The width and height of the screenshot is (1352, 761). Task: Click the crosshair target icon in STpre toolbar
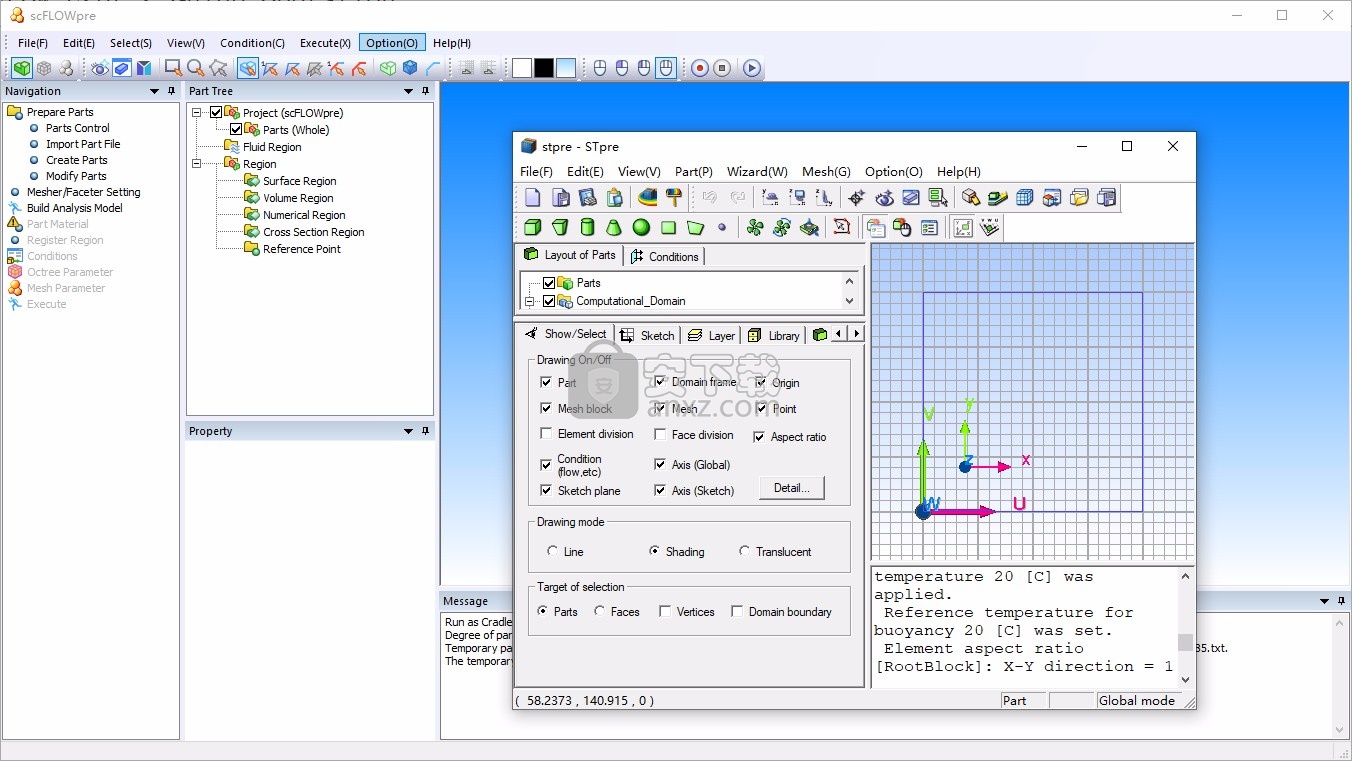[856, 198]
